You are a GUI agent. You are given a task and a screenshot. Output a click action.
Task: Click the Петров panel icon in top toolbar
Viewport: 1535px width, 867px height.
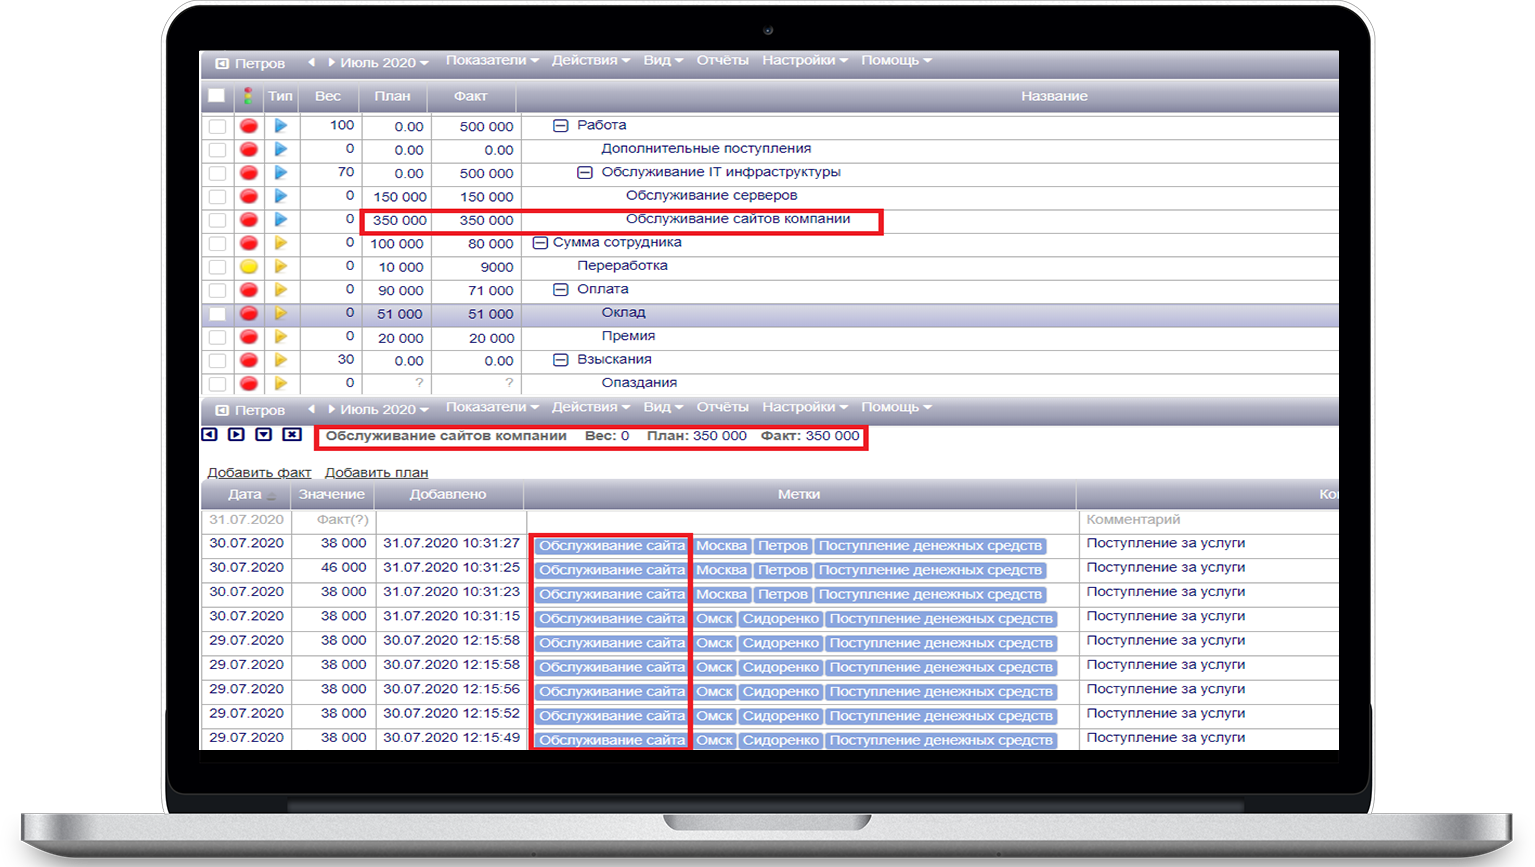point(222,63)
